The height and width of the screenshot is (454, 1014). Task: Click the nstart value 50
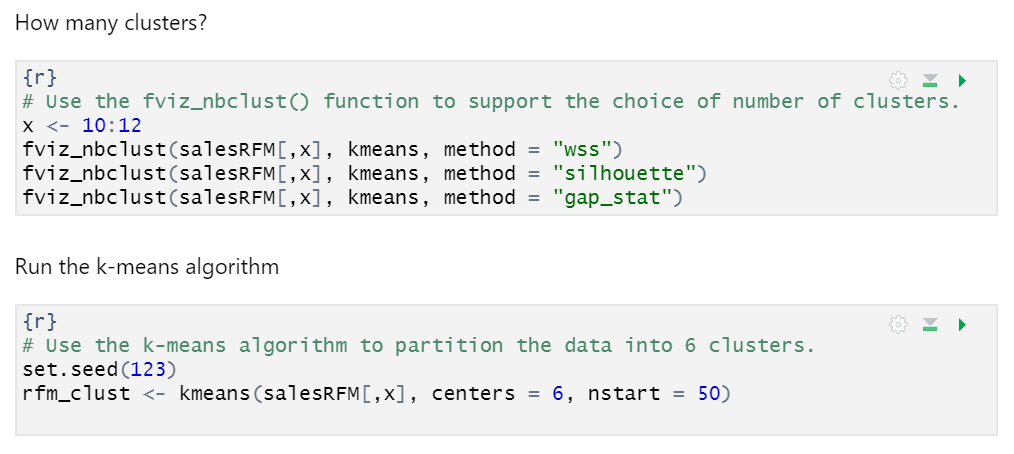(x=709, y=393)
